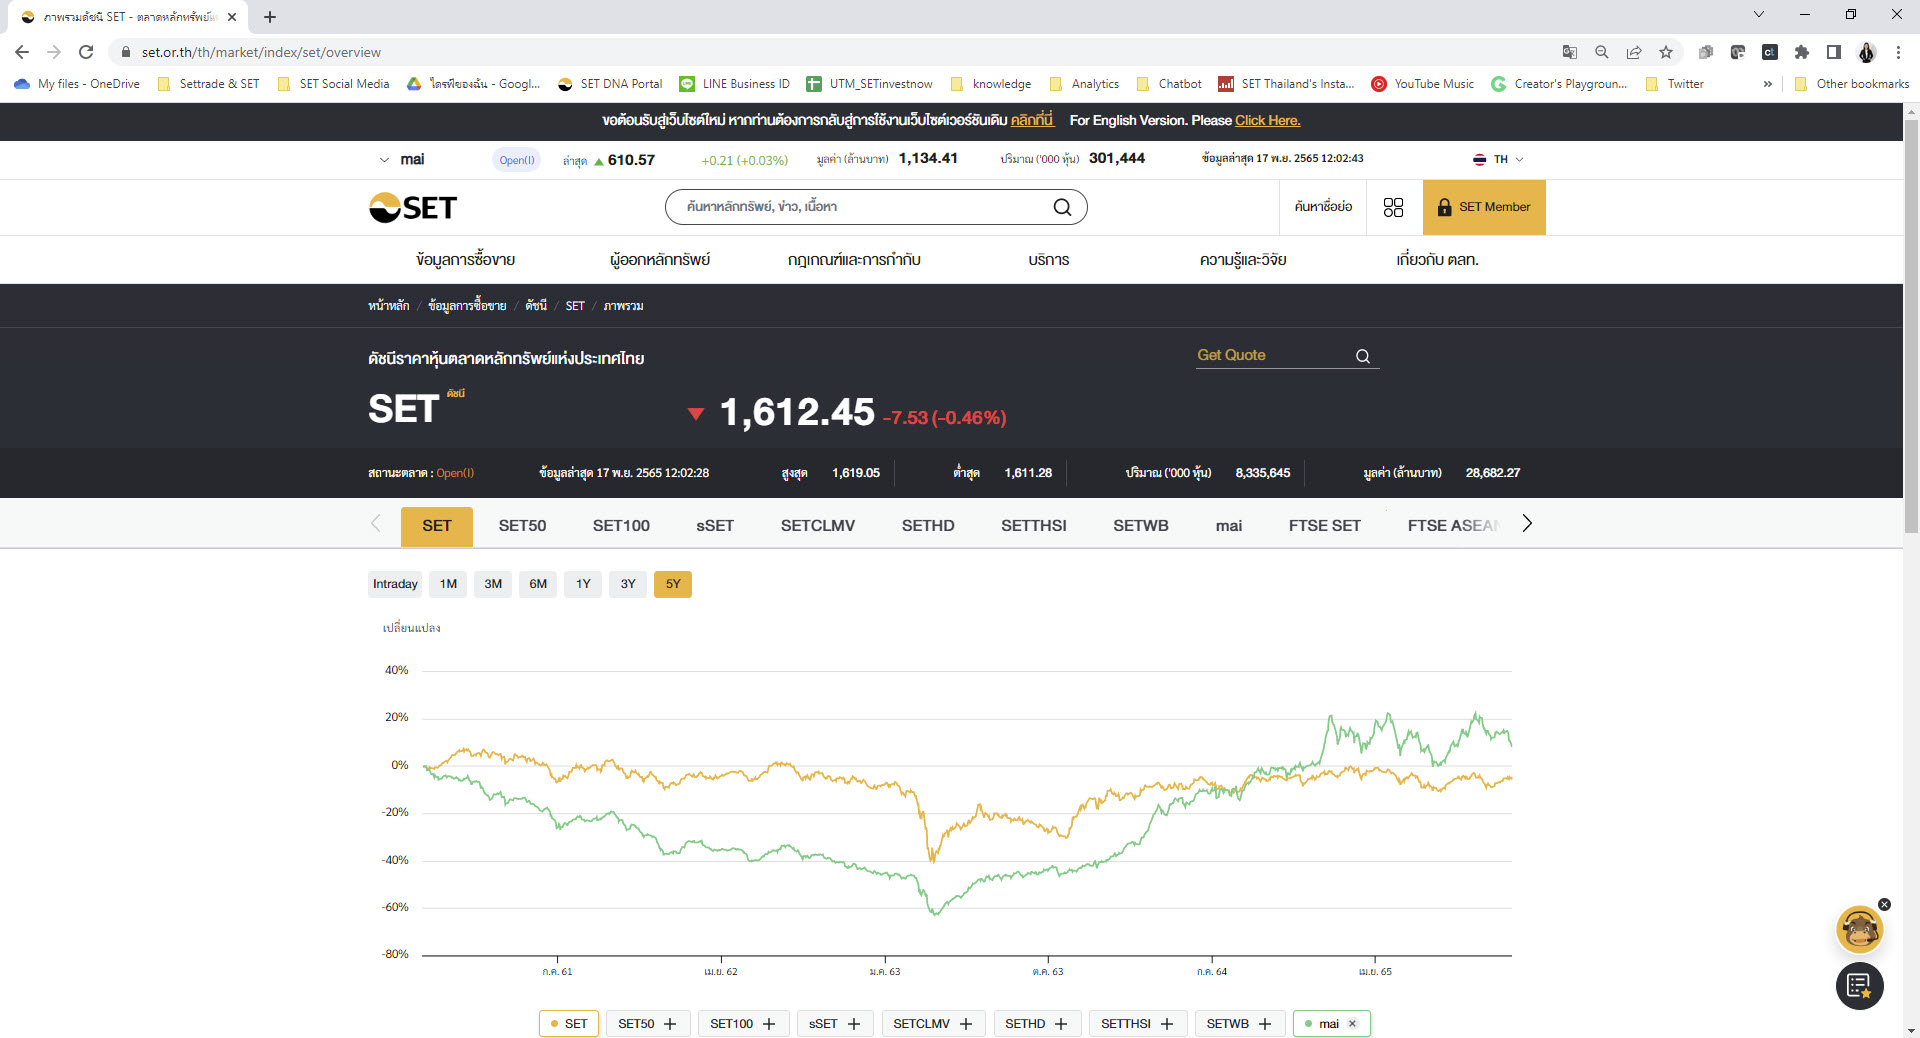
Task: Open the browser tab search chevron
Action: coord(1758,15)
